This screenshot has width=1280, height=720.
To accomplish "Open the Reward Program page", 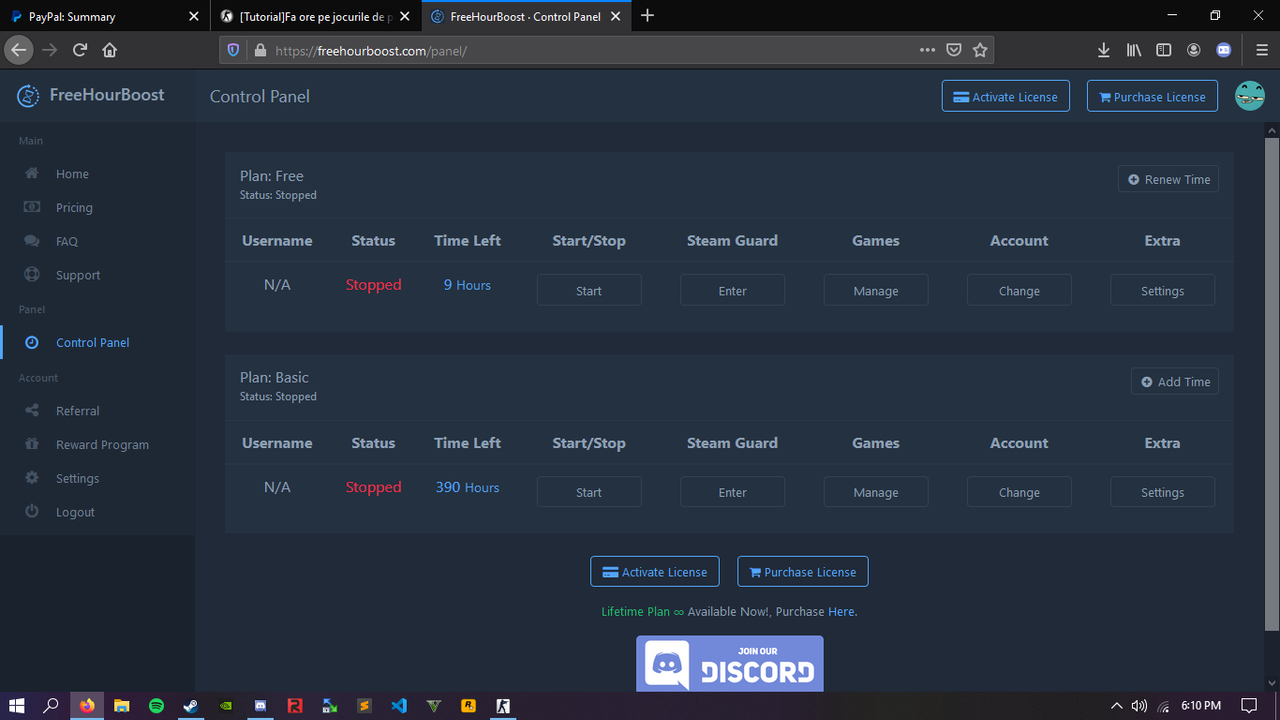I will pos(102,445).
